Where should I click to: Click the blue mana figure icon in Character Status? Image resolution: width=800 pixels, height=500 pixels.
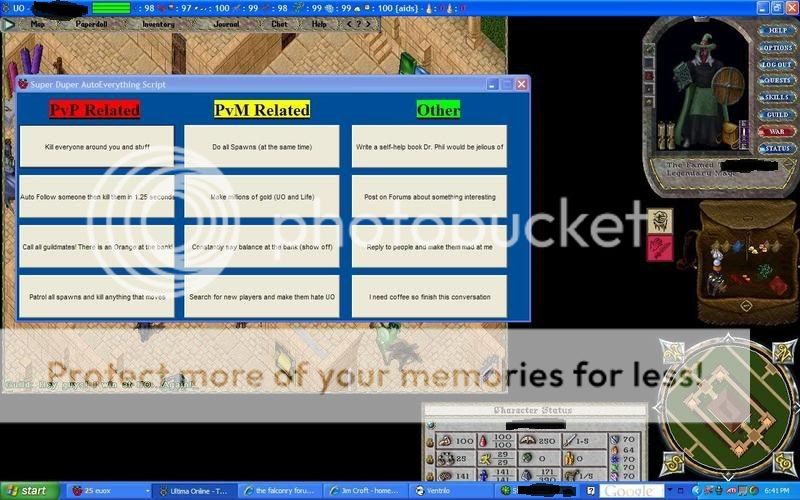coord(483,476)
